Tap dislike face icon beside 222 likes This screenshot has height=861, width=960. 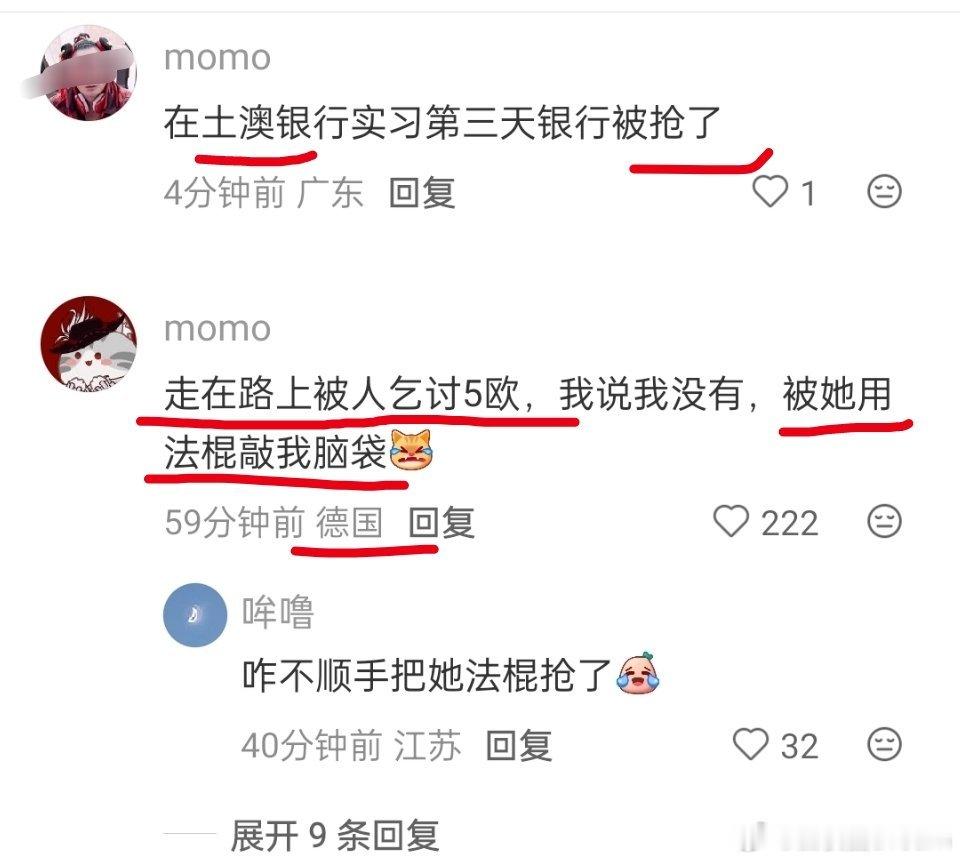884,522
